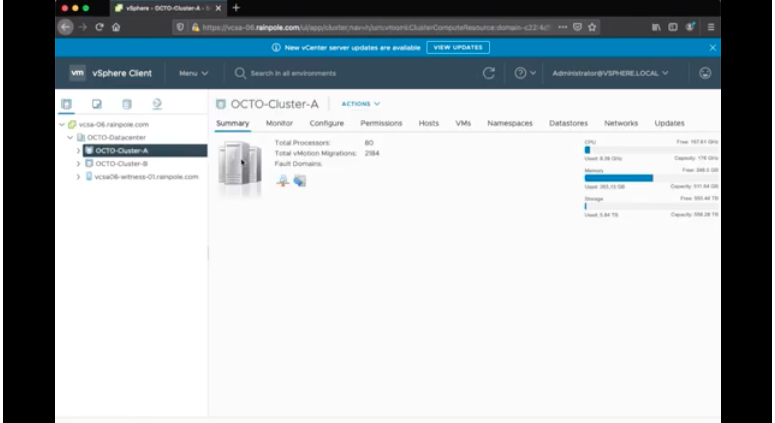Select the Networking inventory icon
This screenshot has height=423, width=775.
point(157,104)
